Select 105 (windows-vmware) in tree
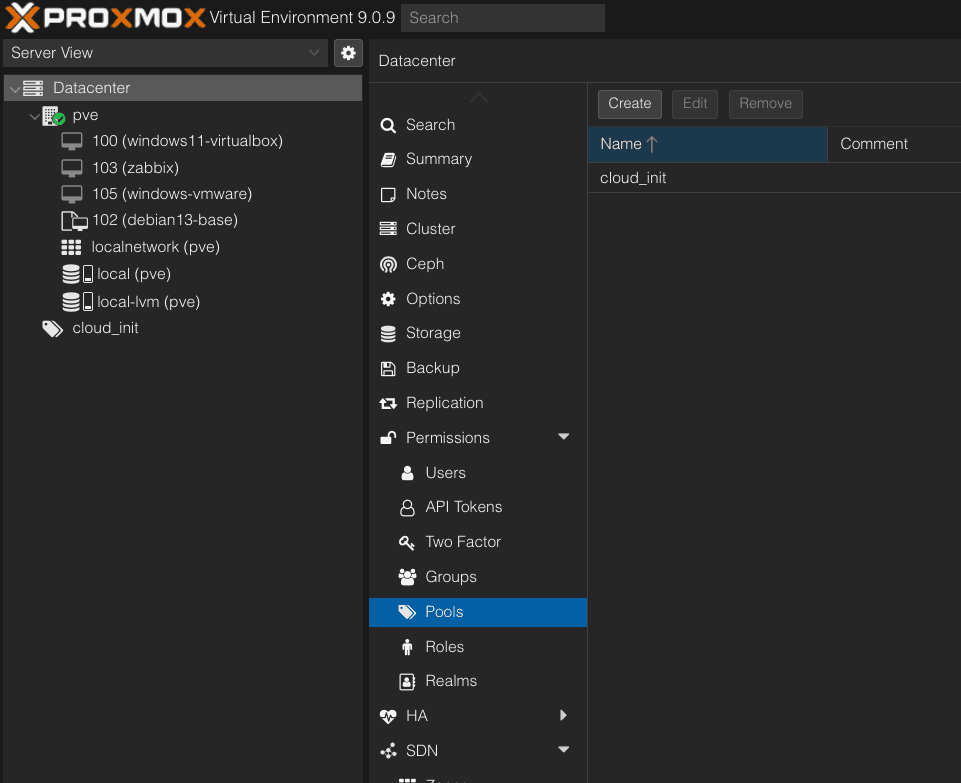Screen dimensions: 961x783 [x=172, y=194]
